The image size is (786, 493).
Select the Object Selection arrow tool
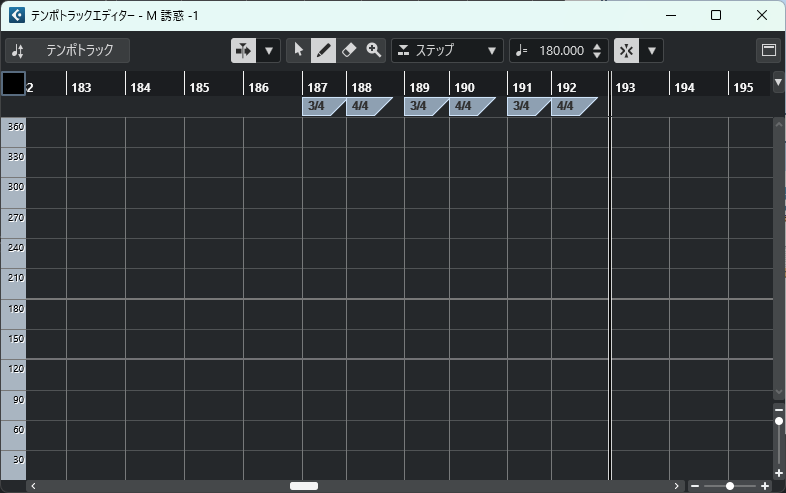(x=299, y=50)
